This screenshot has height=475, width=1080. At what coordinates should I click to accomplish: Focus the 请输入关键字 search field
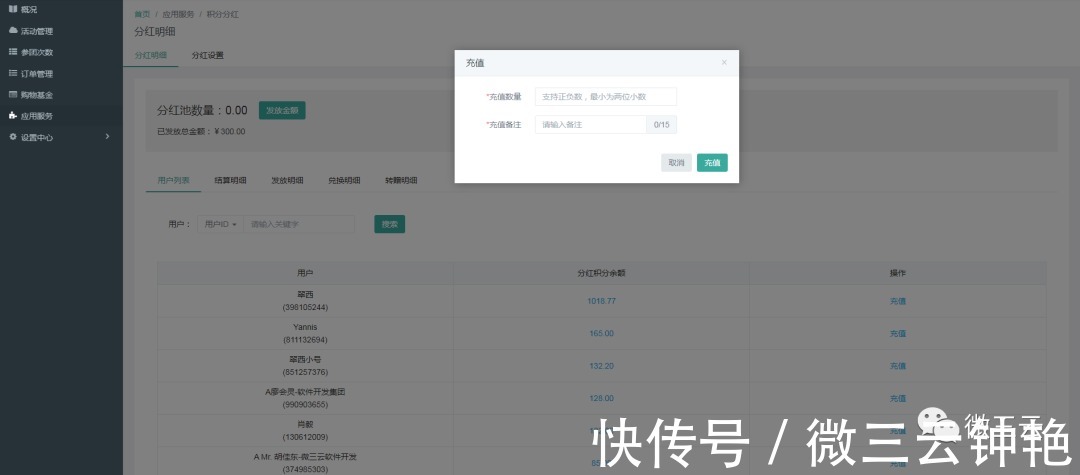(299, 224)
